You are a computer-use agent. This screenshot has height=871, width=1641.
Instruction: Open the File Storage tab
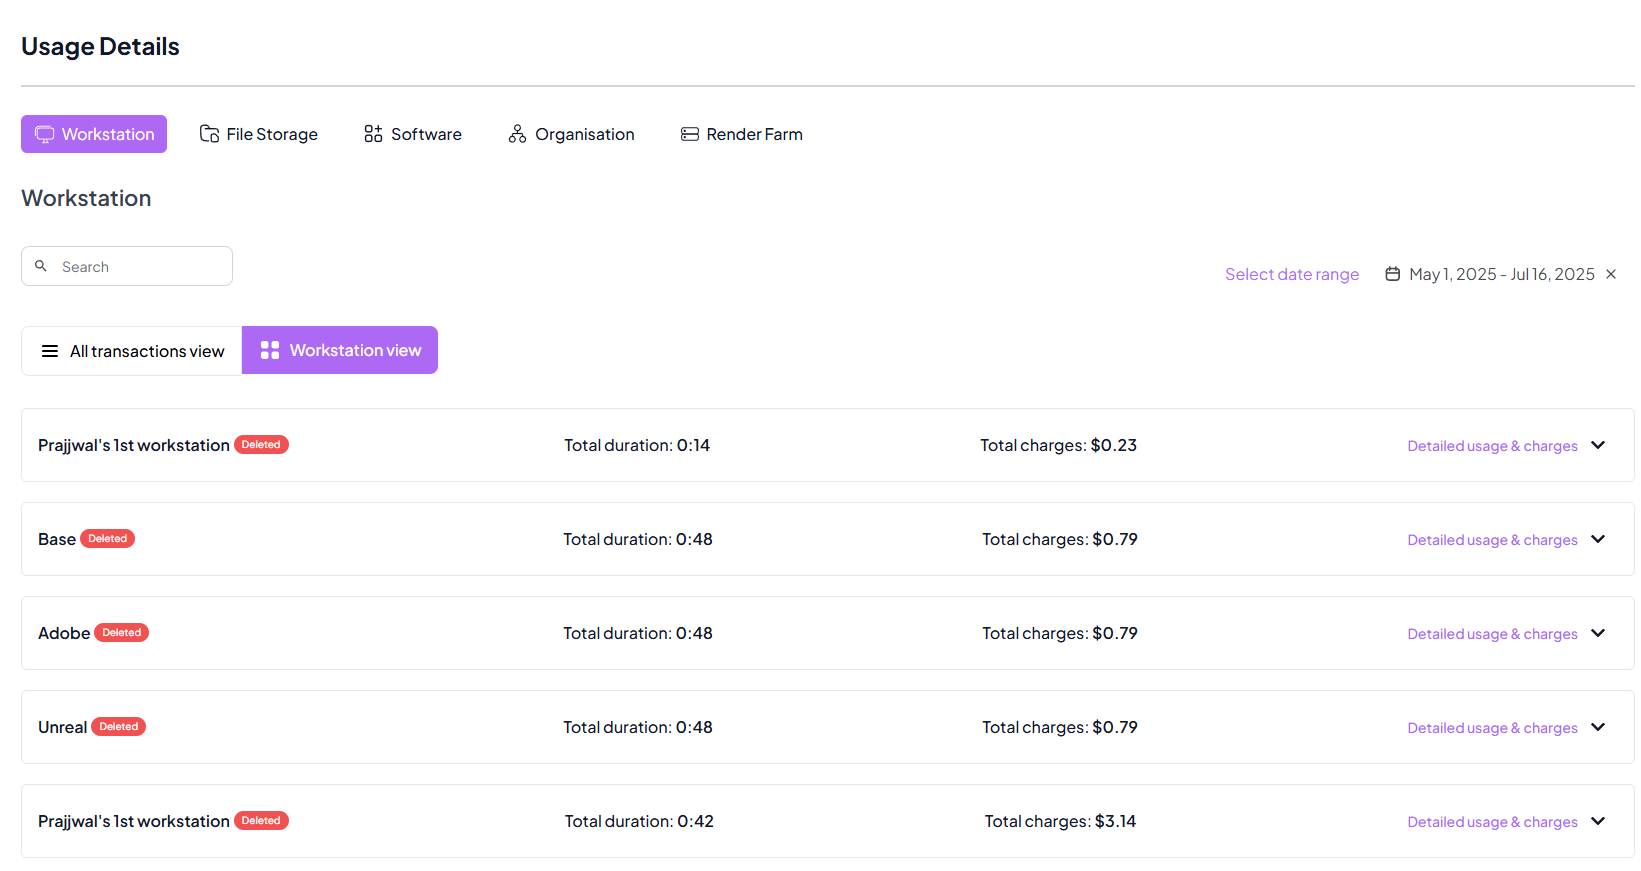[x=259, y=134]
